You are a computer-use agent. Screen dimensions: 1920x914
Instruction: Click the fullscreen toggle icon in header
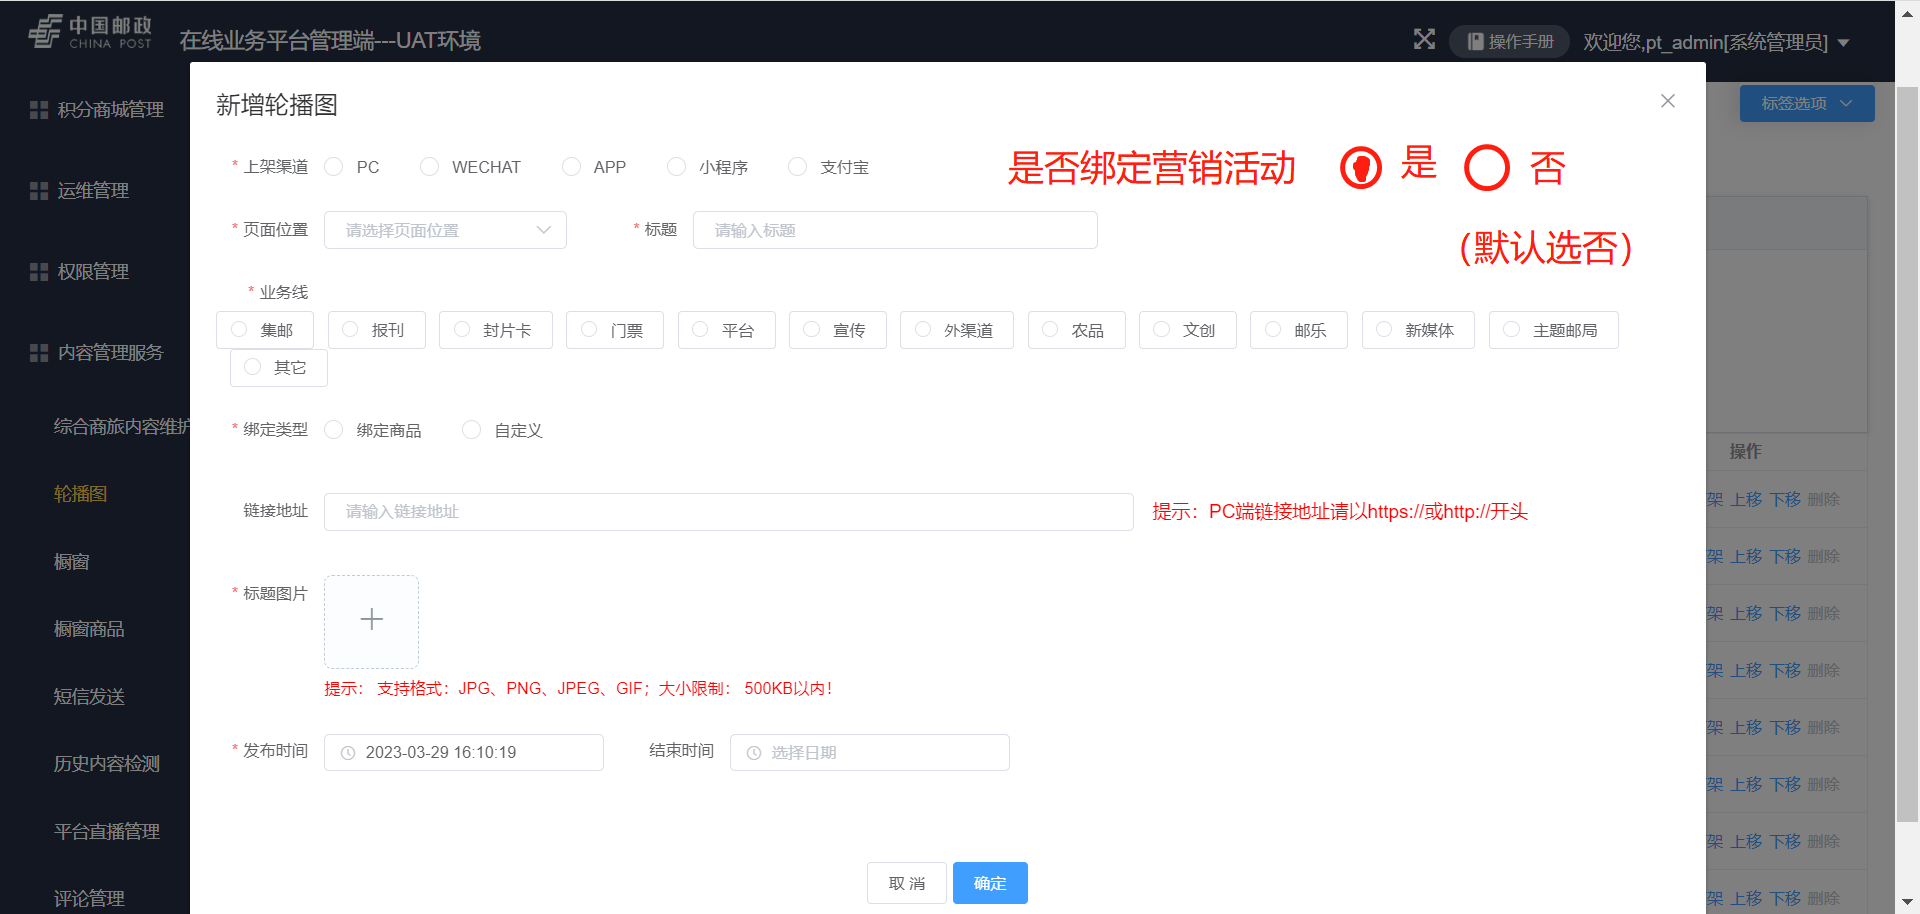pos(1424,40)
